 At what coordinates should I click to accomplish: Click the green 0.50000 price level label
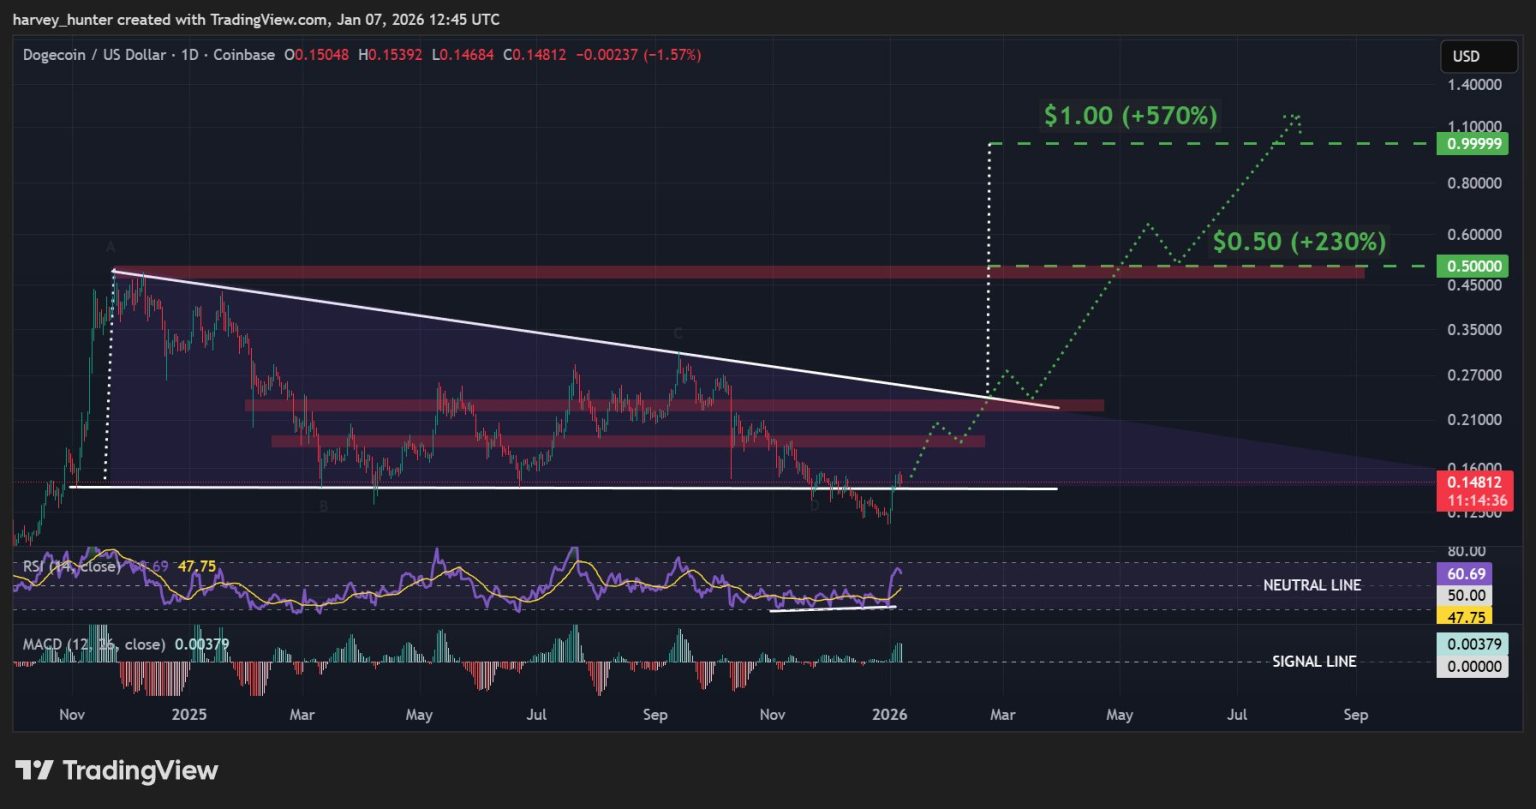(1472, 266)
